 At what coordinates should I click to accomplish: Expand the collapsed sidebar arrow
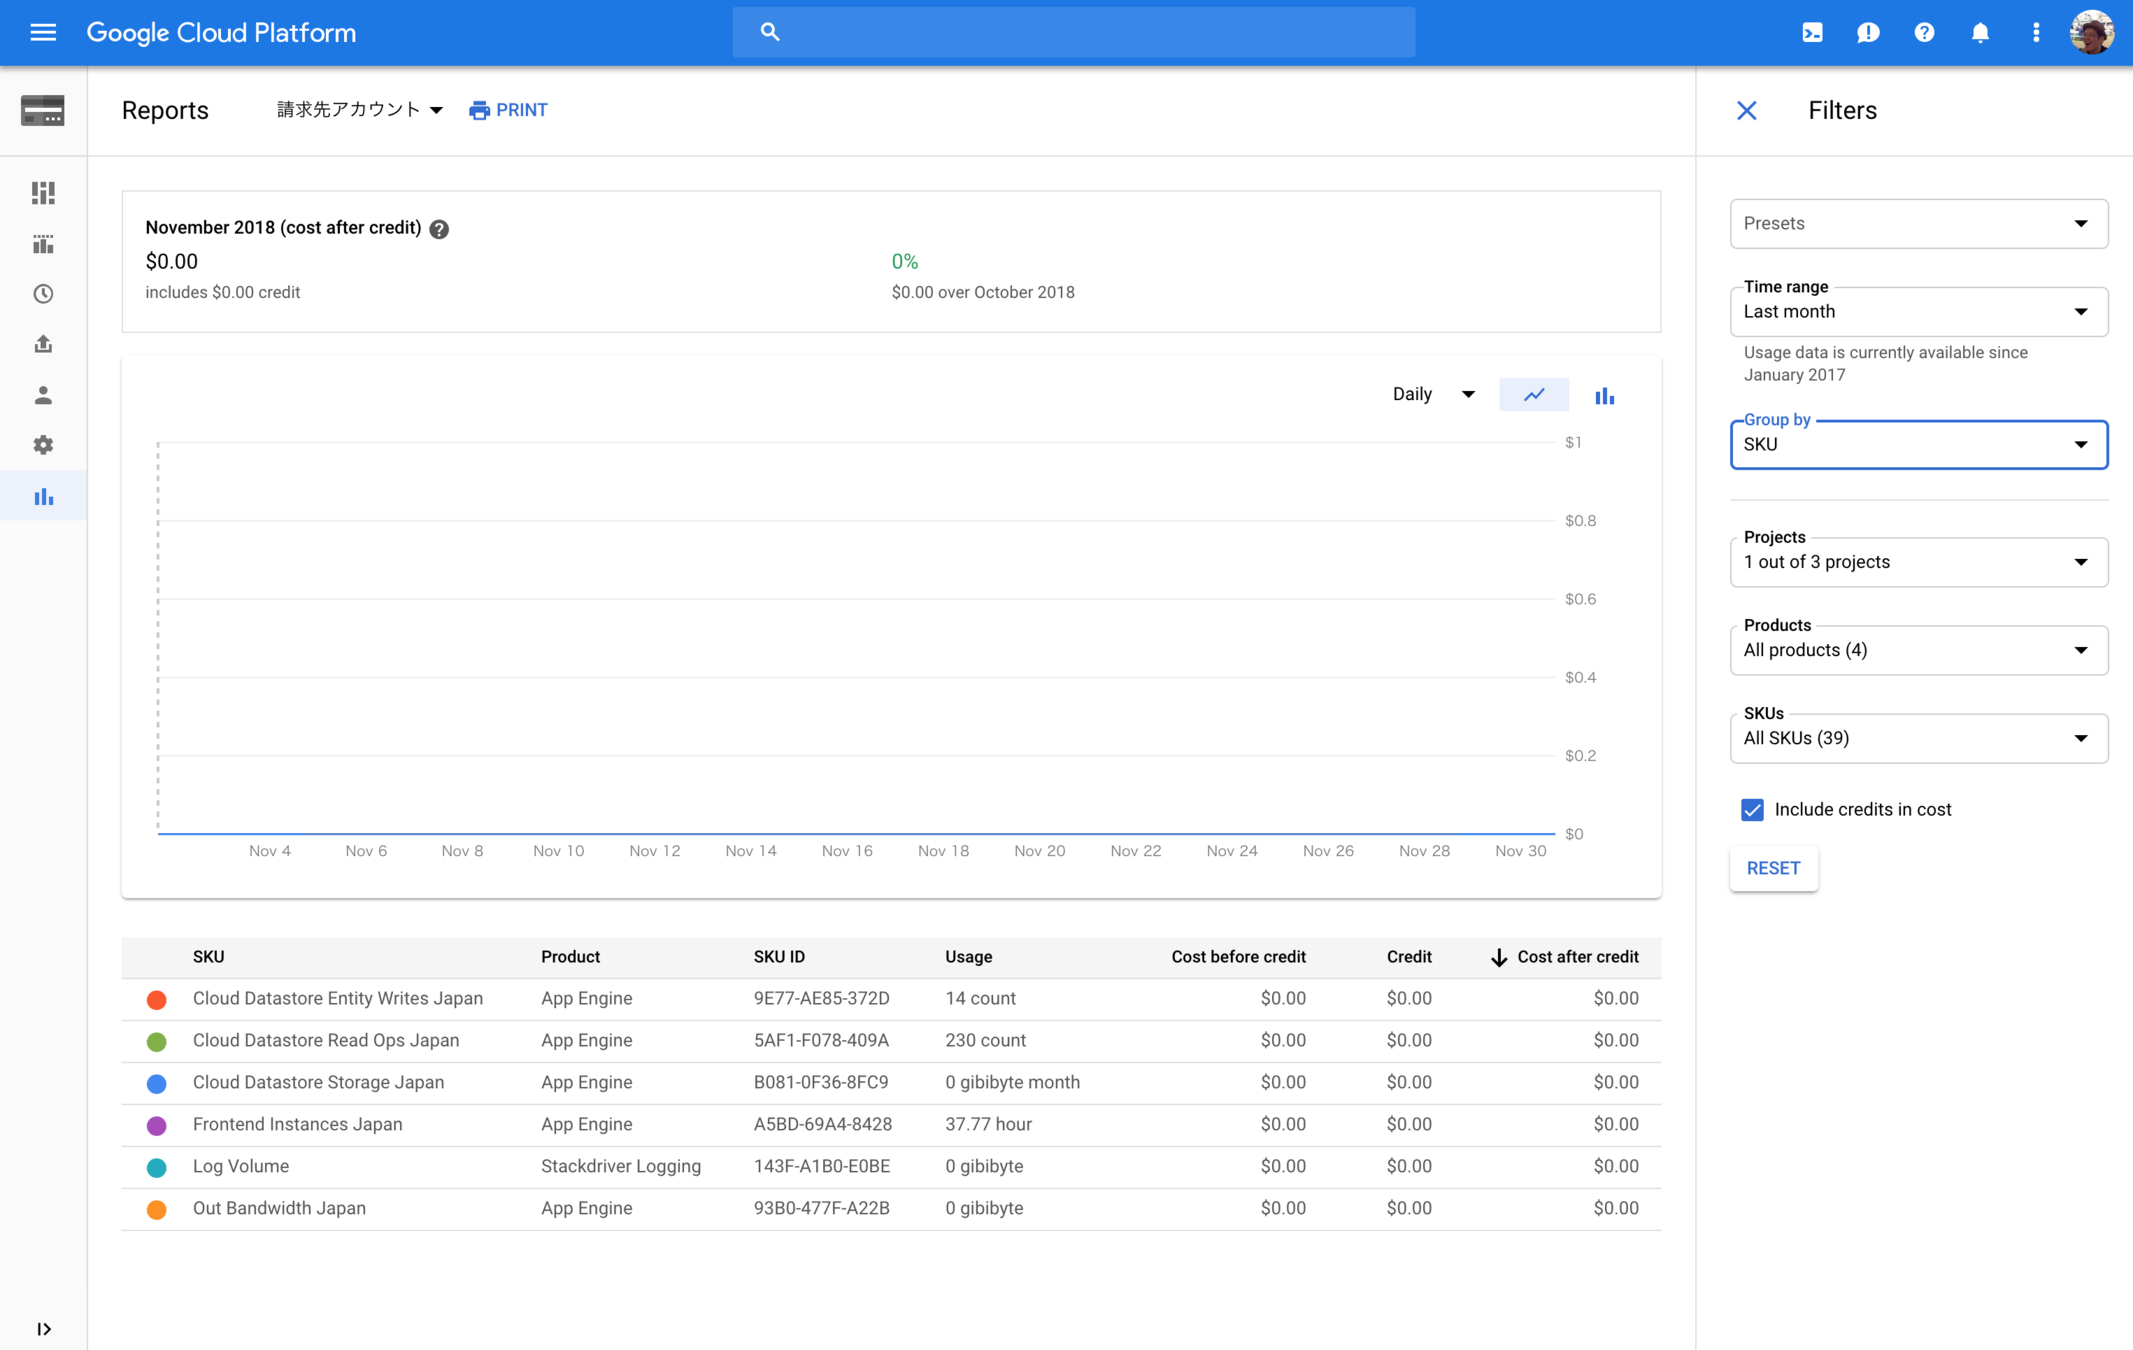43,1328
